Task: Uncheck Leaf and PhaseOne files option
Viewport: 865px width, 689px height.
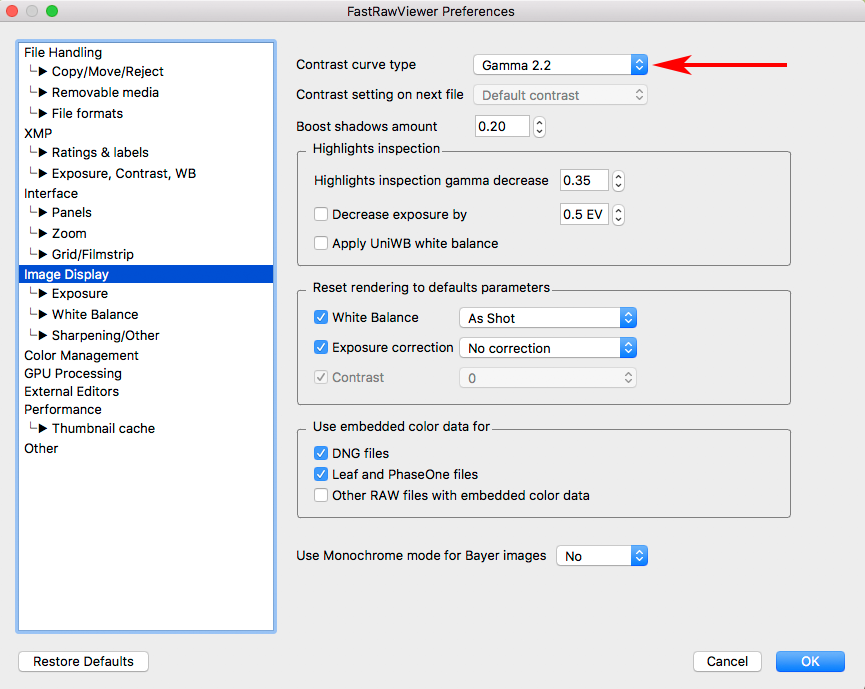Action: point(321,474)
